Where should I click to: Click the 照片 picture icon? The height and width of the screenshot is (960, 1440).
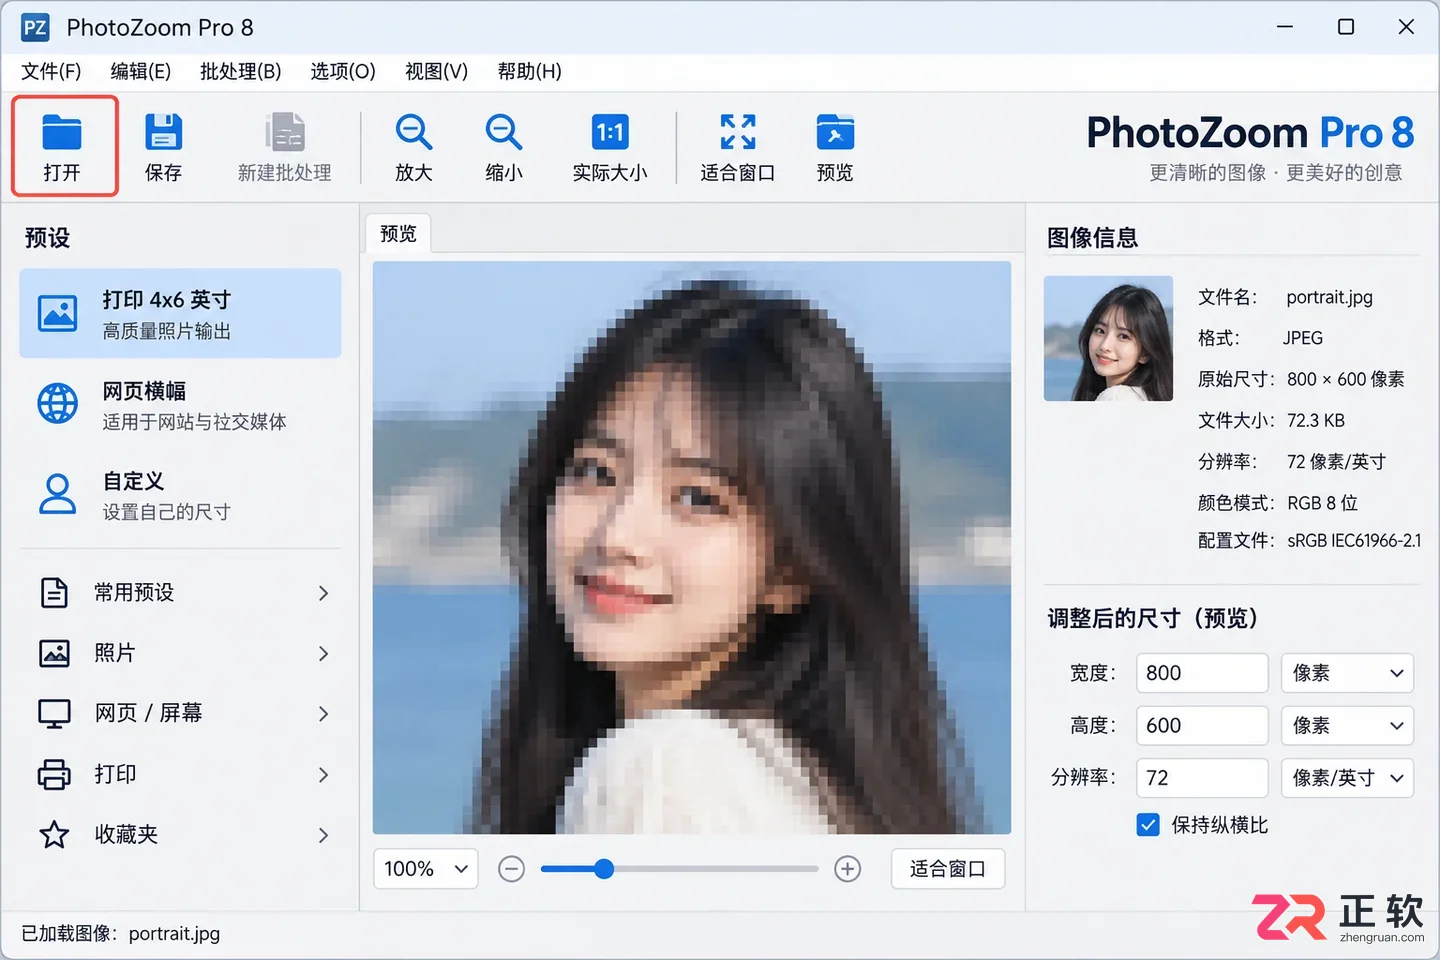[x=54, y=653]
